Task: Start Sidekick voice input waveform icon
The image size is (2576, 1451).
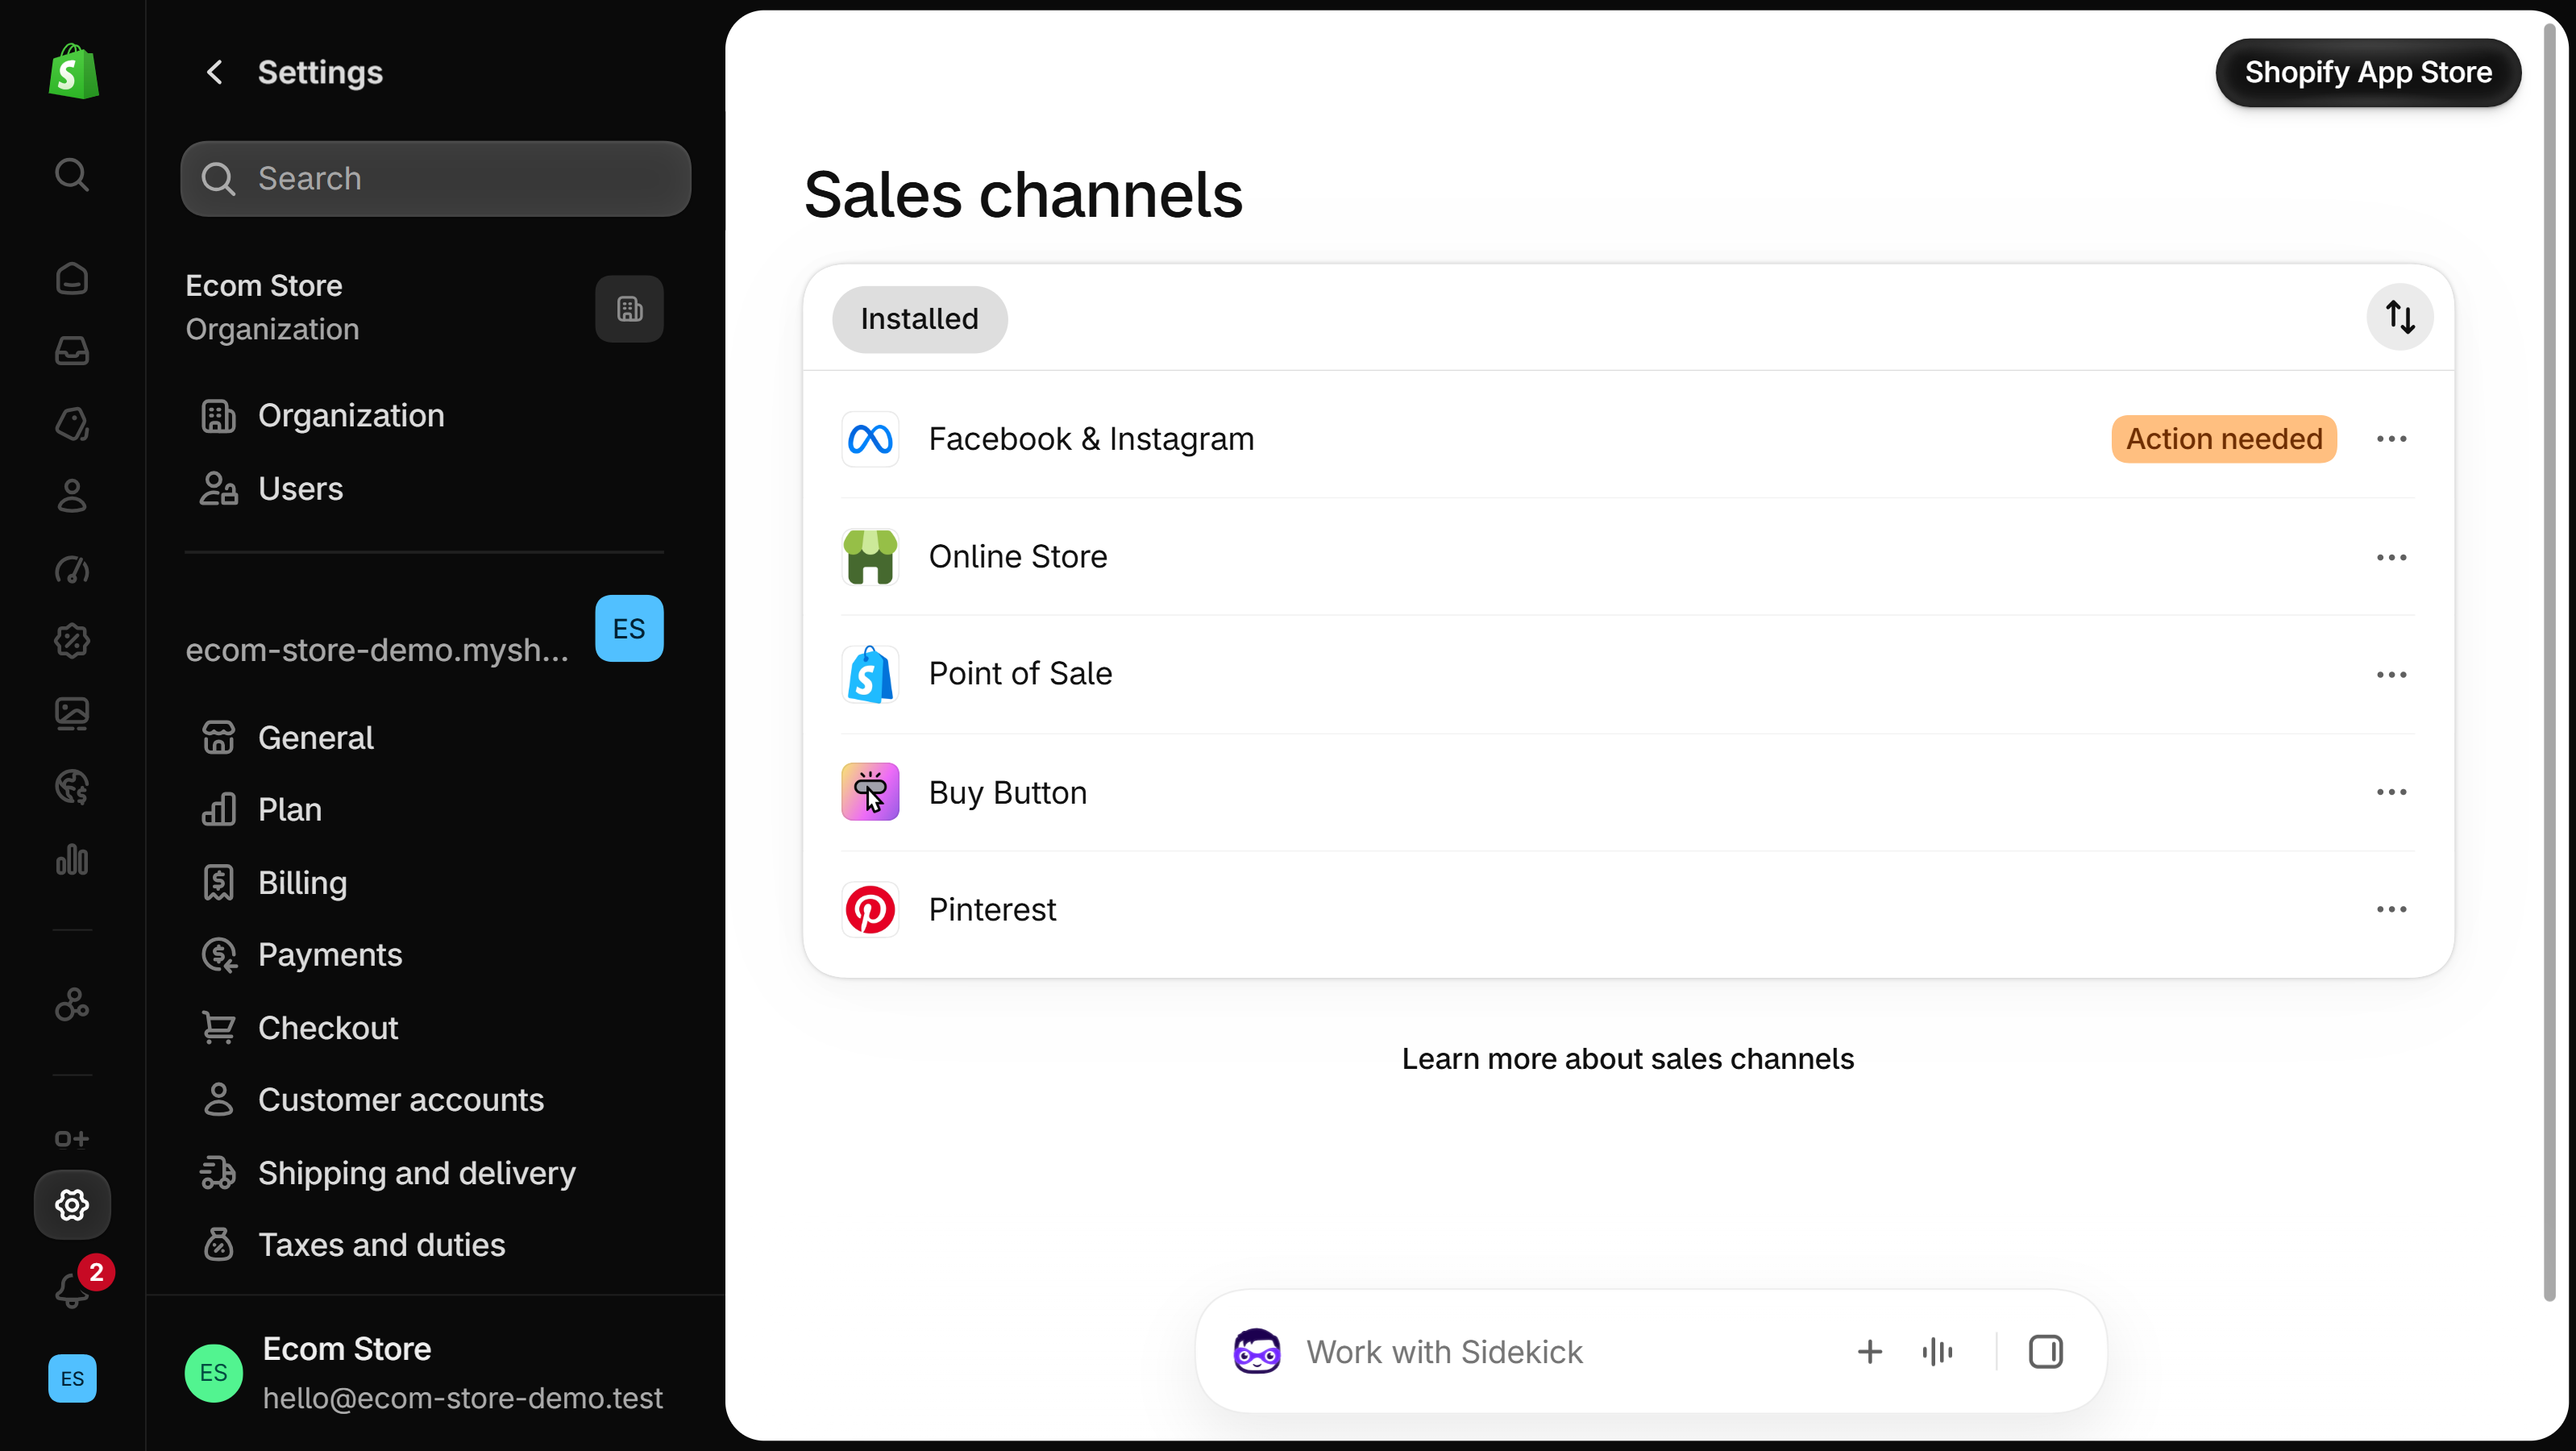Action: click(x=1937, y=1352)
